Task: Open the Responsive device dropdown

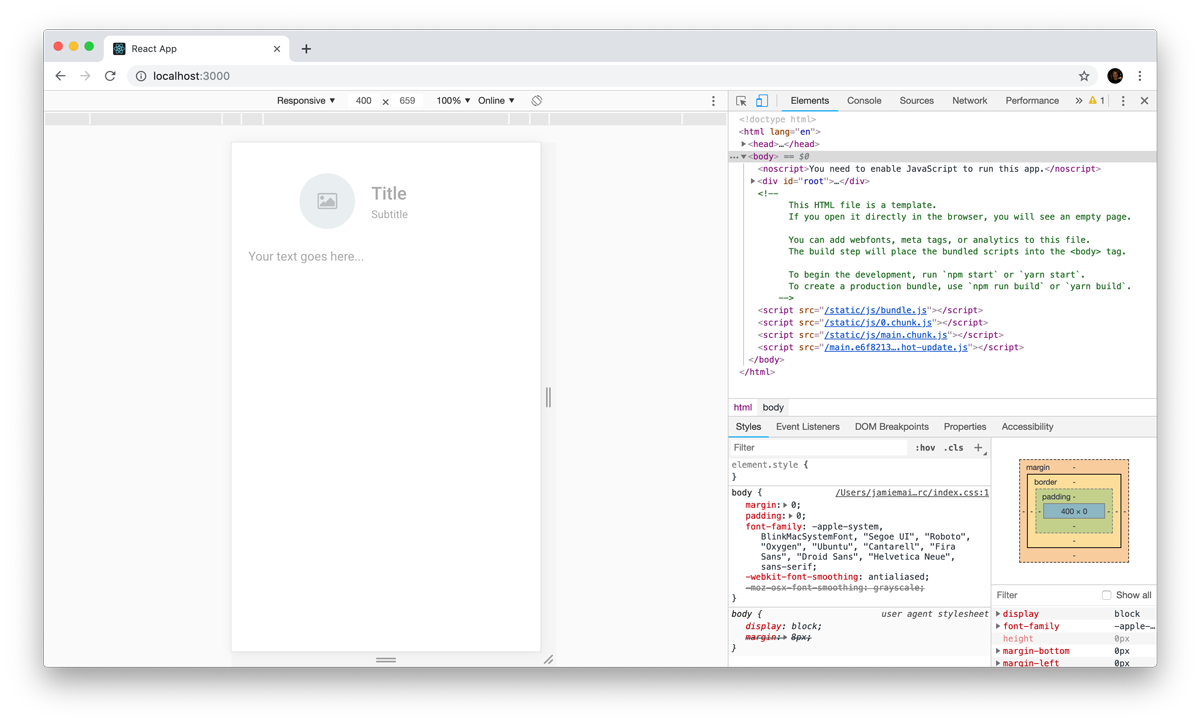Action: (306, 101)
